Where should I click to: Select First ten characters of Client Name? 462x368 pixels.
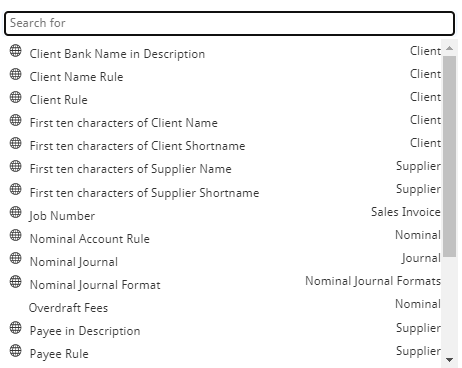[x=225, y=123]
